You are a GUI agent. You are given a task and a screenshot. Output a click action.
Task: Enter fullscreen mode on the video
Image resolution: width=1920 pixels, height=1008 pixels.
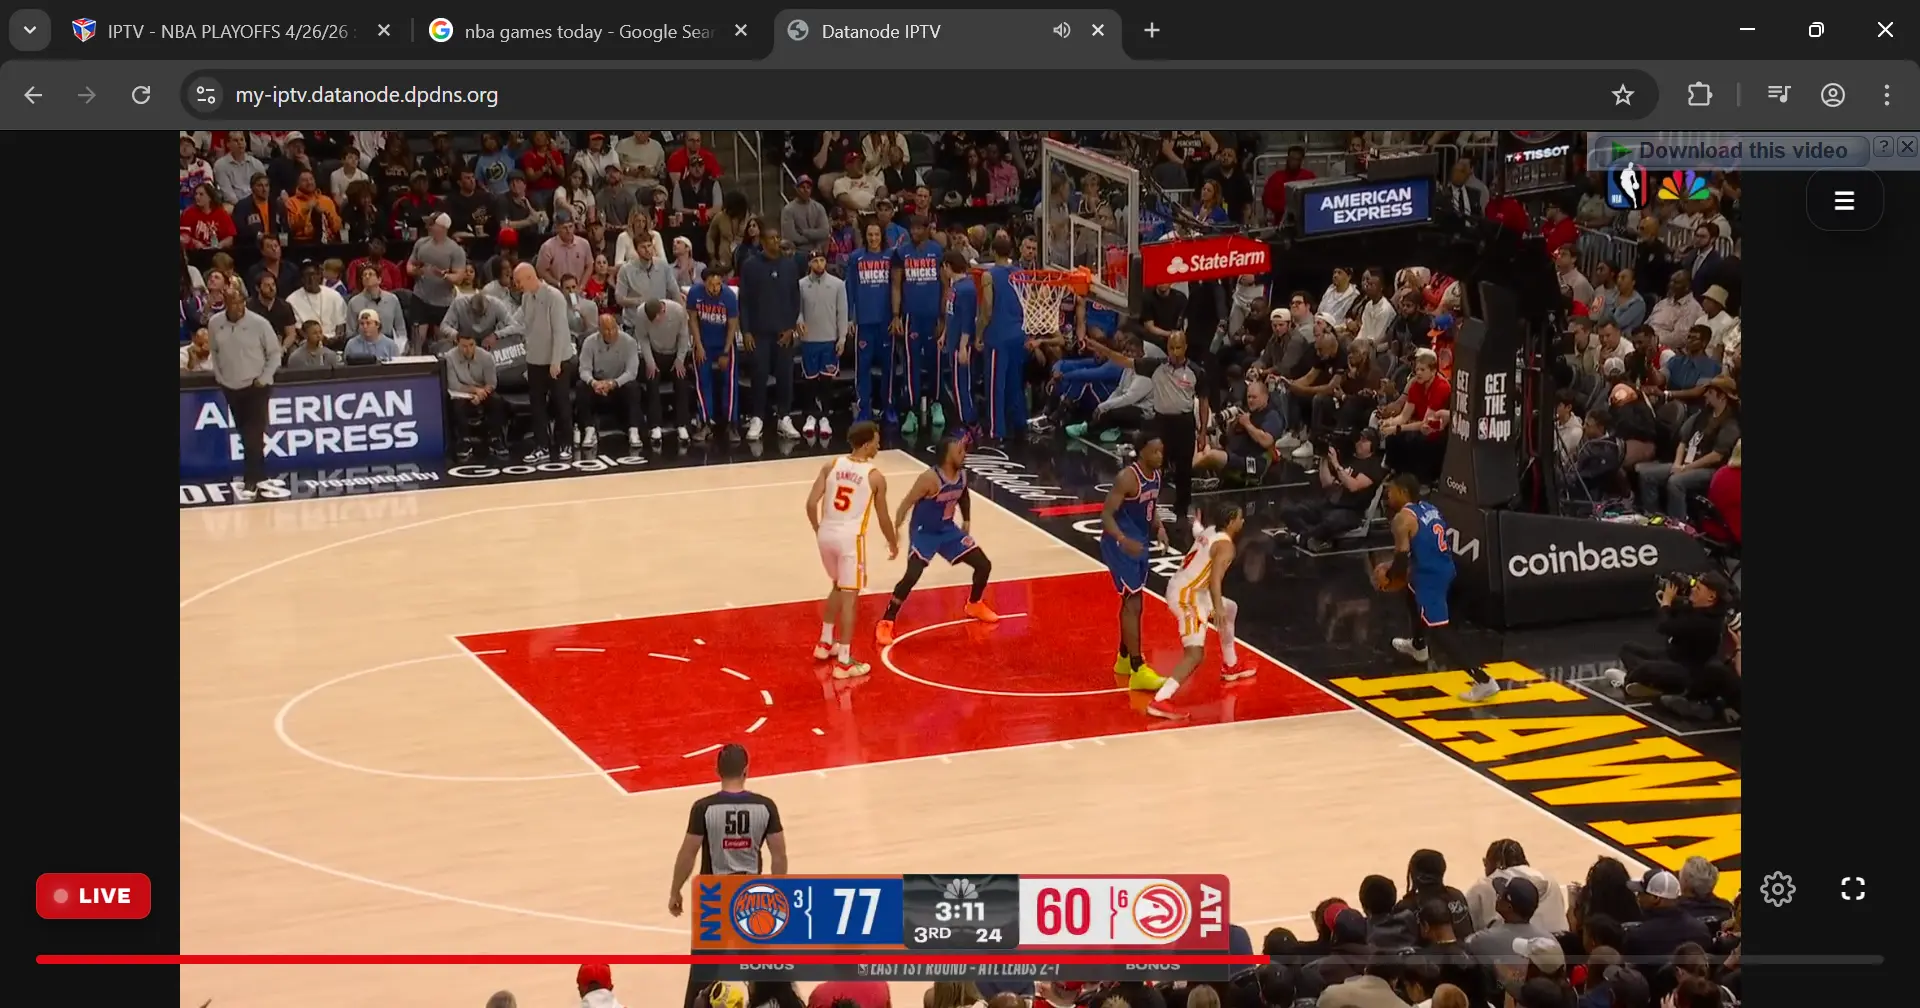click(1852, 889)
